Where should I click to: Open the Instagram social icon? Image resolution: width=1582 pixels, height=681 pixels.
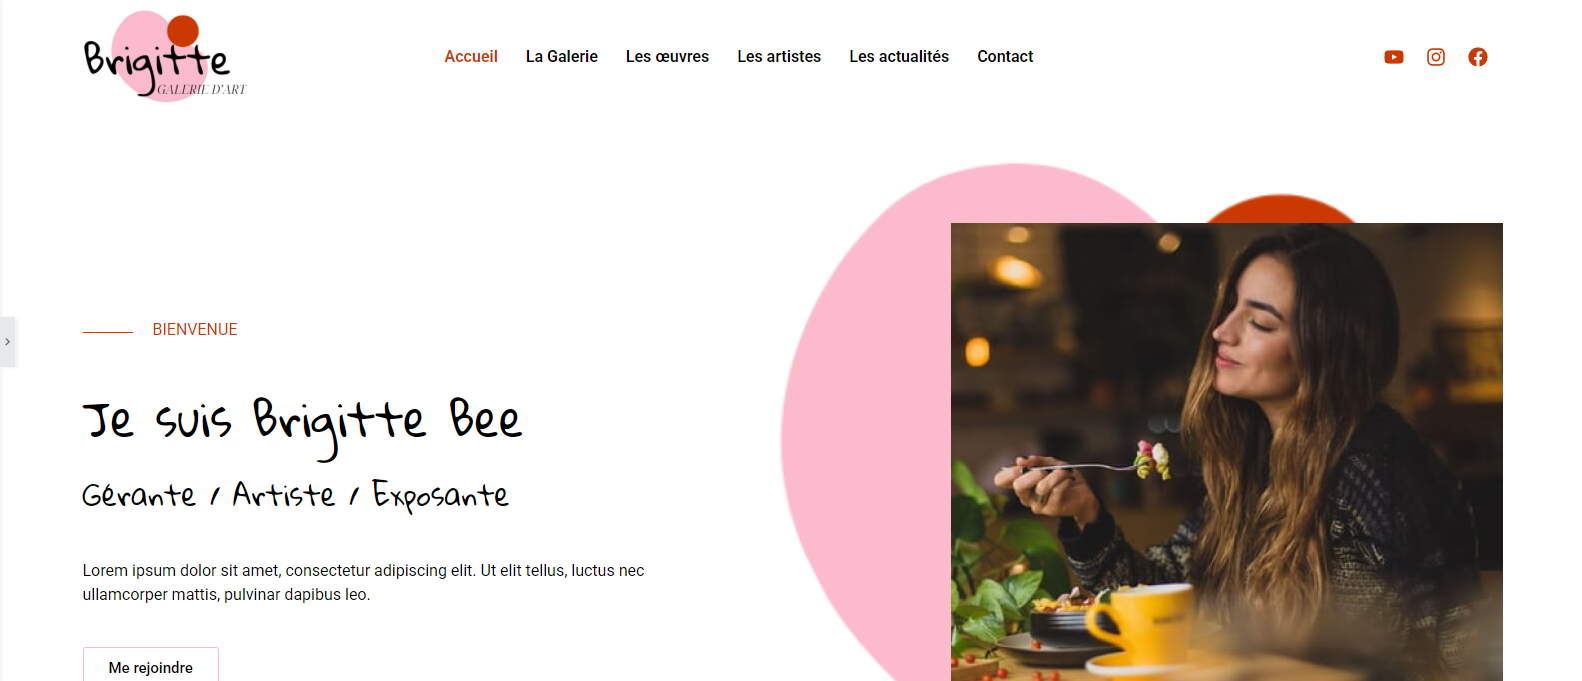pos(1435,57)
